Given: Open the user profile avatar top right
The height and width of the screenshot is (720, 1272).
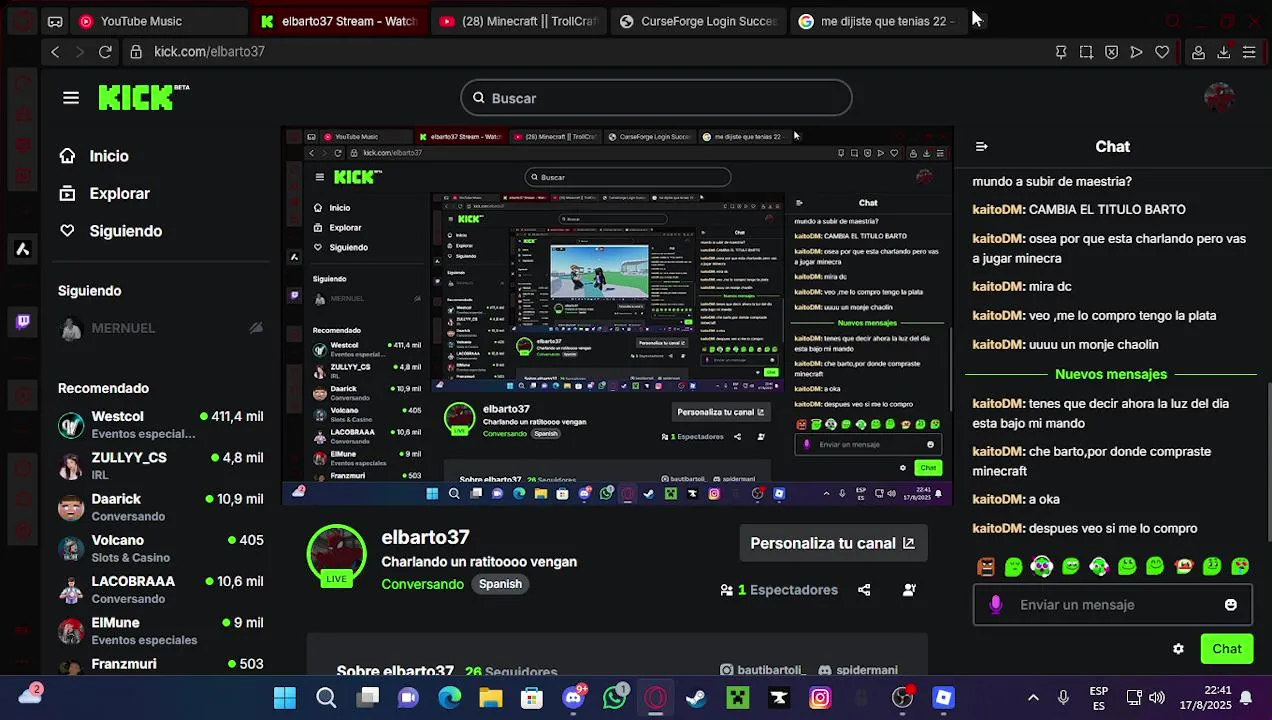Looking at the screenshot, I should 1219,97.
